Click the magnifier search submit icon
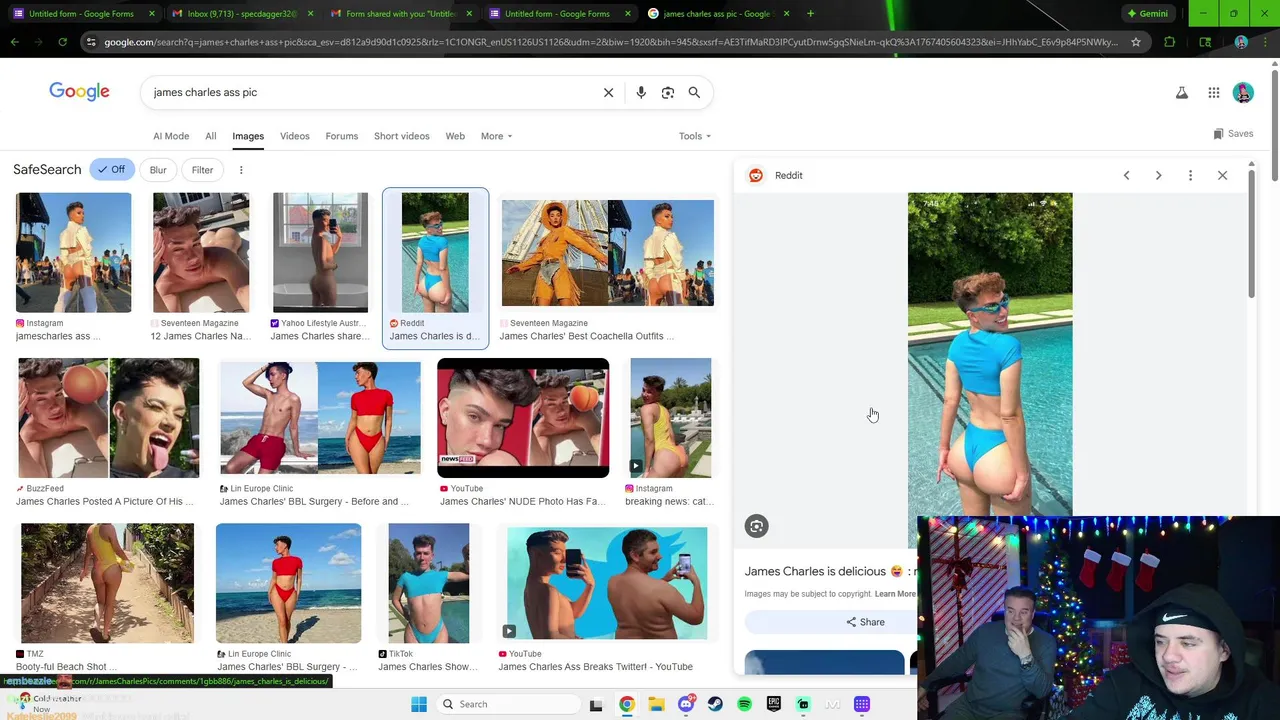 coord(694,92)
